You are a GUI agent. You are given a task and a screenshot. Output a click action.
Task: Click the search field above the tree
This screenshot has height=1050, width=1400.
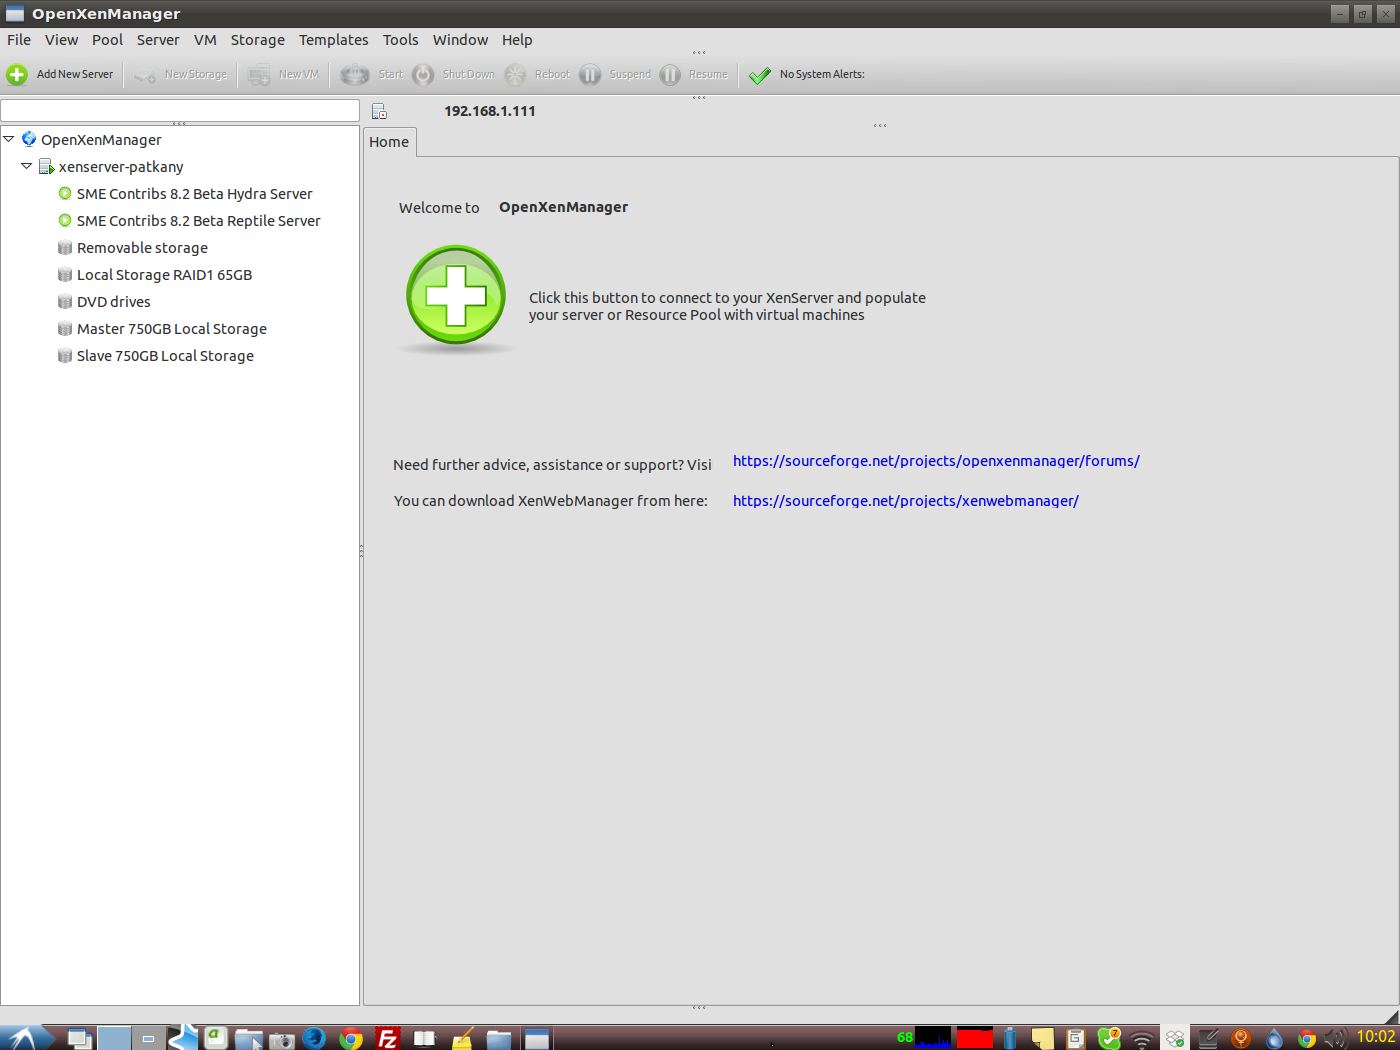(180, 110)
